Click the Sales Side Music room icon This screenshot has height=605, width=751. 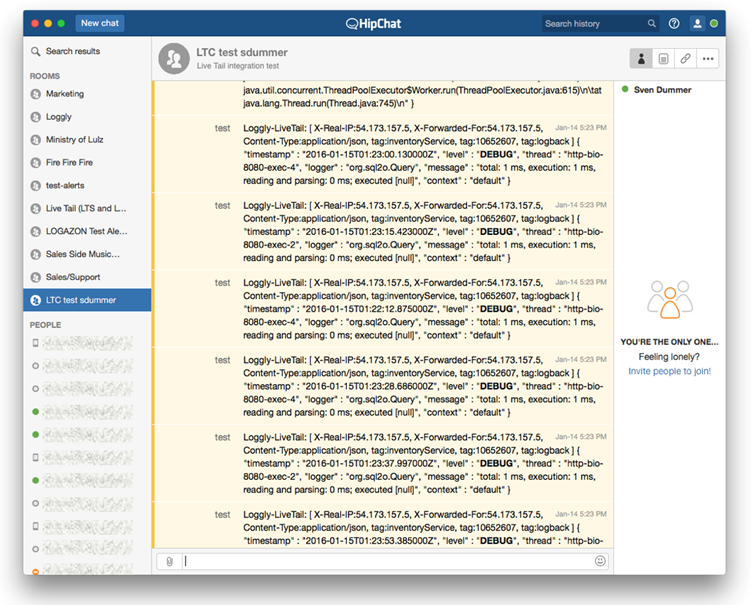click(35, 254)
